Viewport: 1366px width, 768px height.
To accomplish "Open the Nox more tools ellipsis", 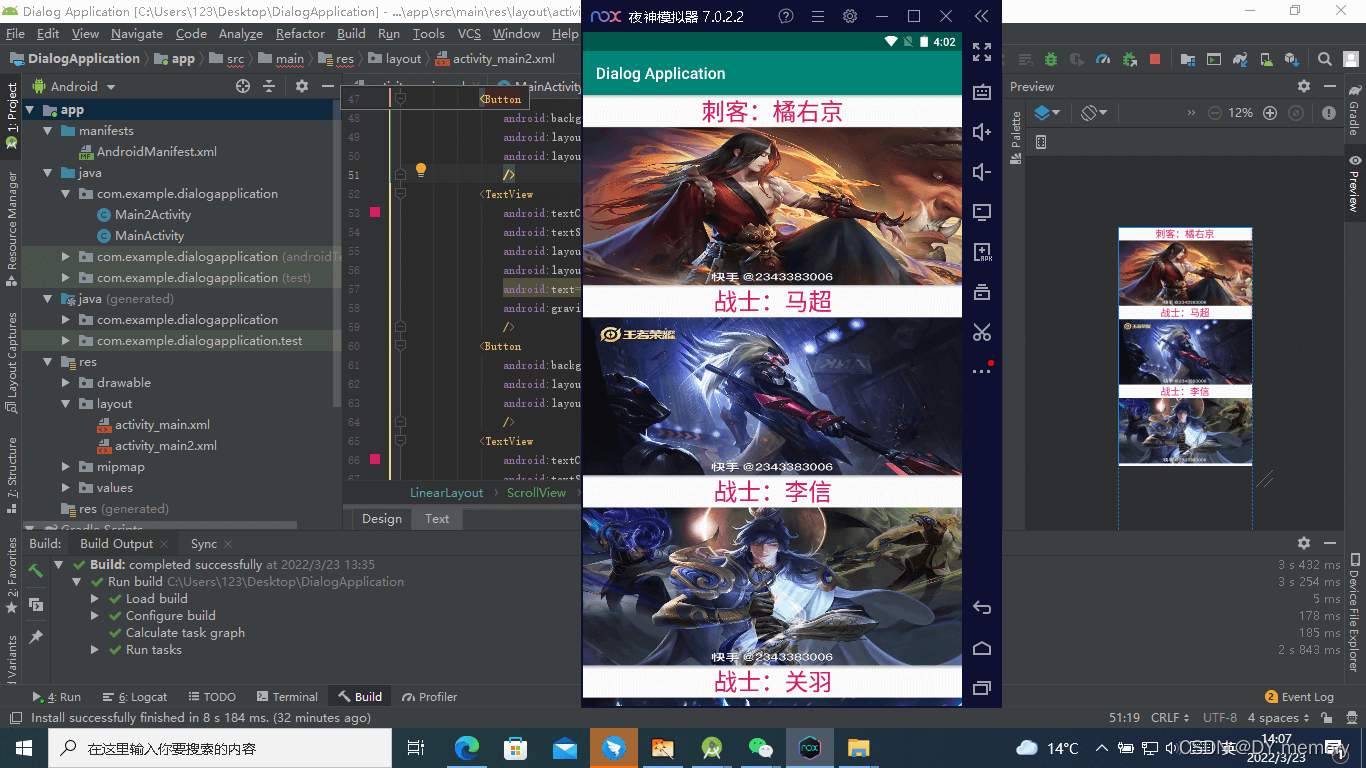I will click(x=982, y=370).
